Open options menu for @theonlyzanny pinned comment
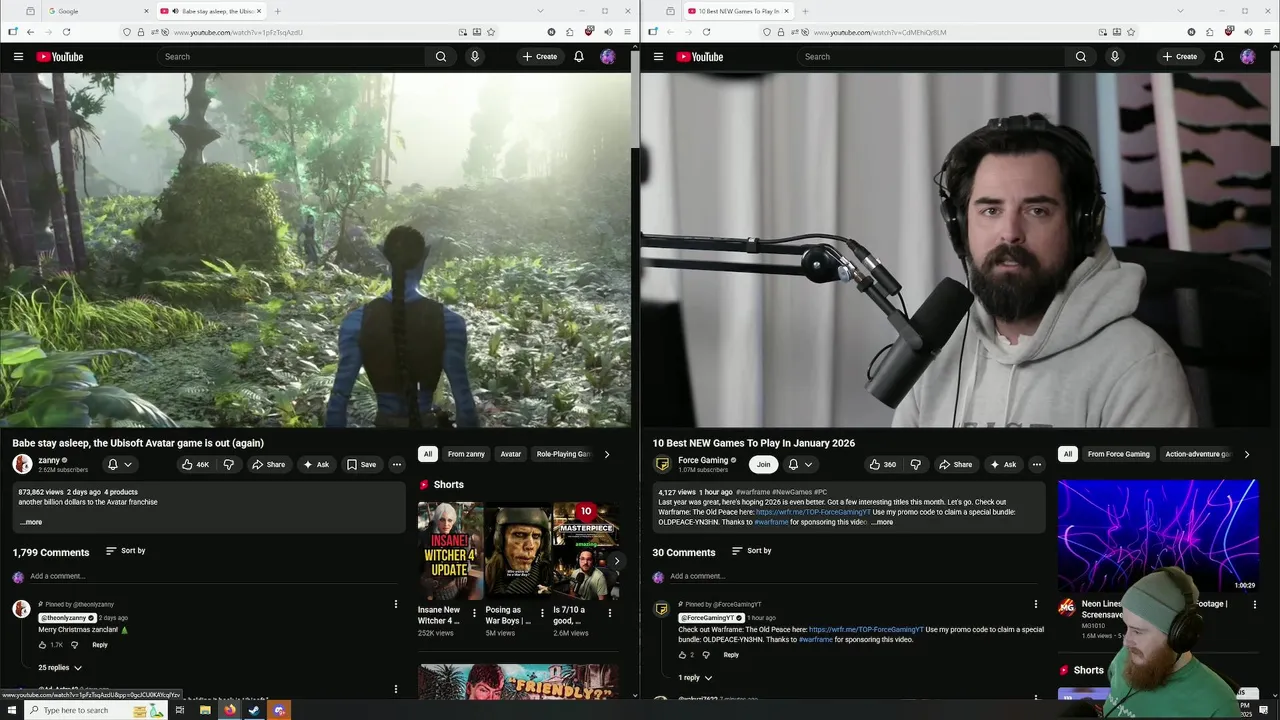Viewport: 1280px width, 720px height. coord(396,604)
